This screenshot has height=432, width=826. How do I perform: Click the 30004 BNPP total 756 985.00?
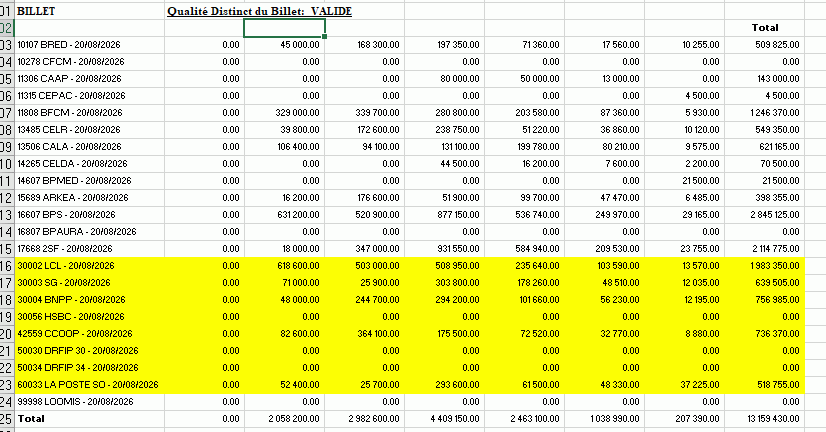(777, 300)
